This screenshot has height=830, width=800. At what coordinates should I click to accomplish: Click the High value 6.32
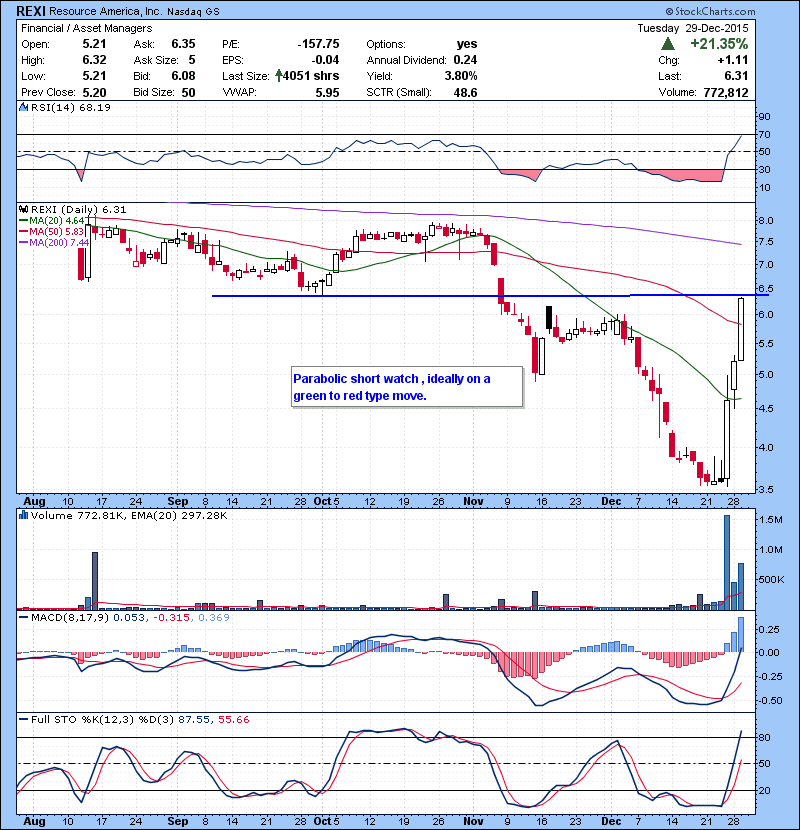tap(94, 60)
